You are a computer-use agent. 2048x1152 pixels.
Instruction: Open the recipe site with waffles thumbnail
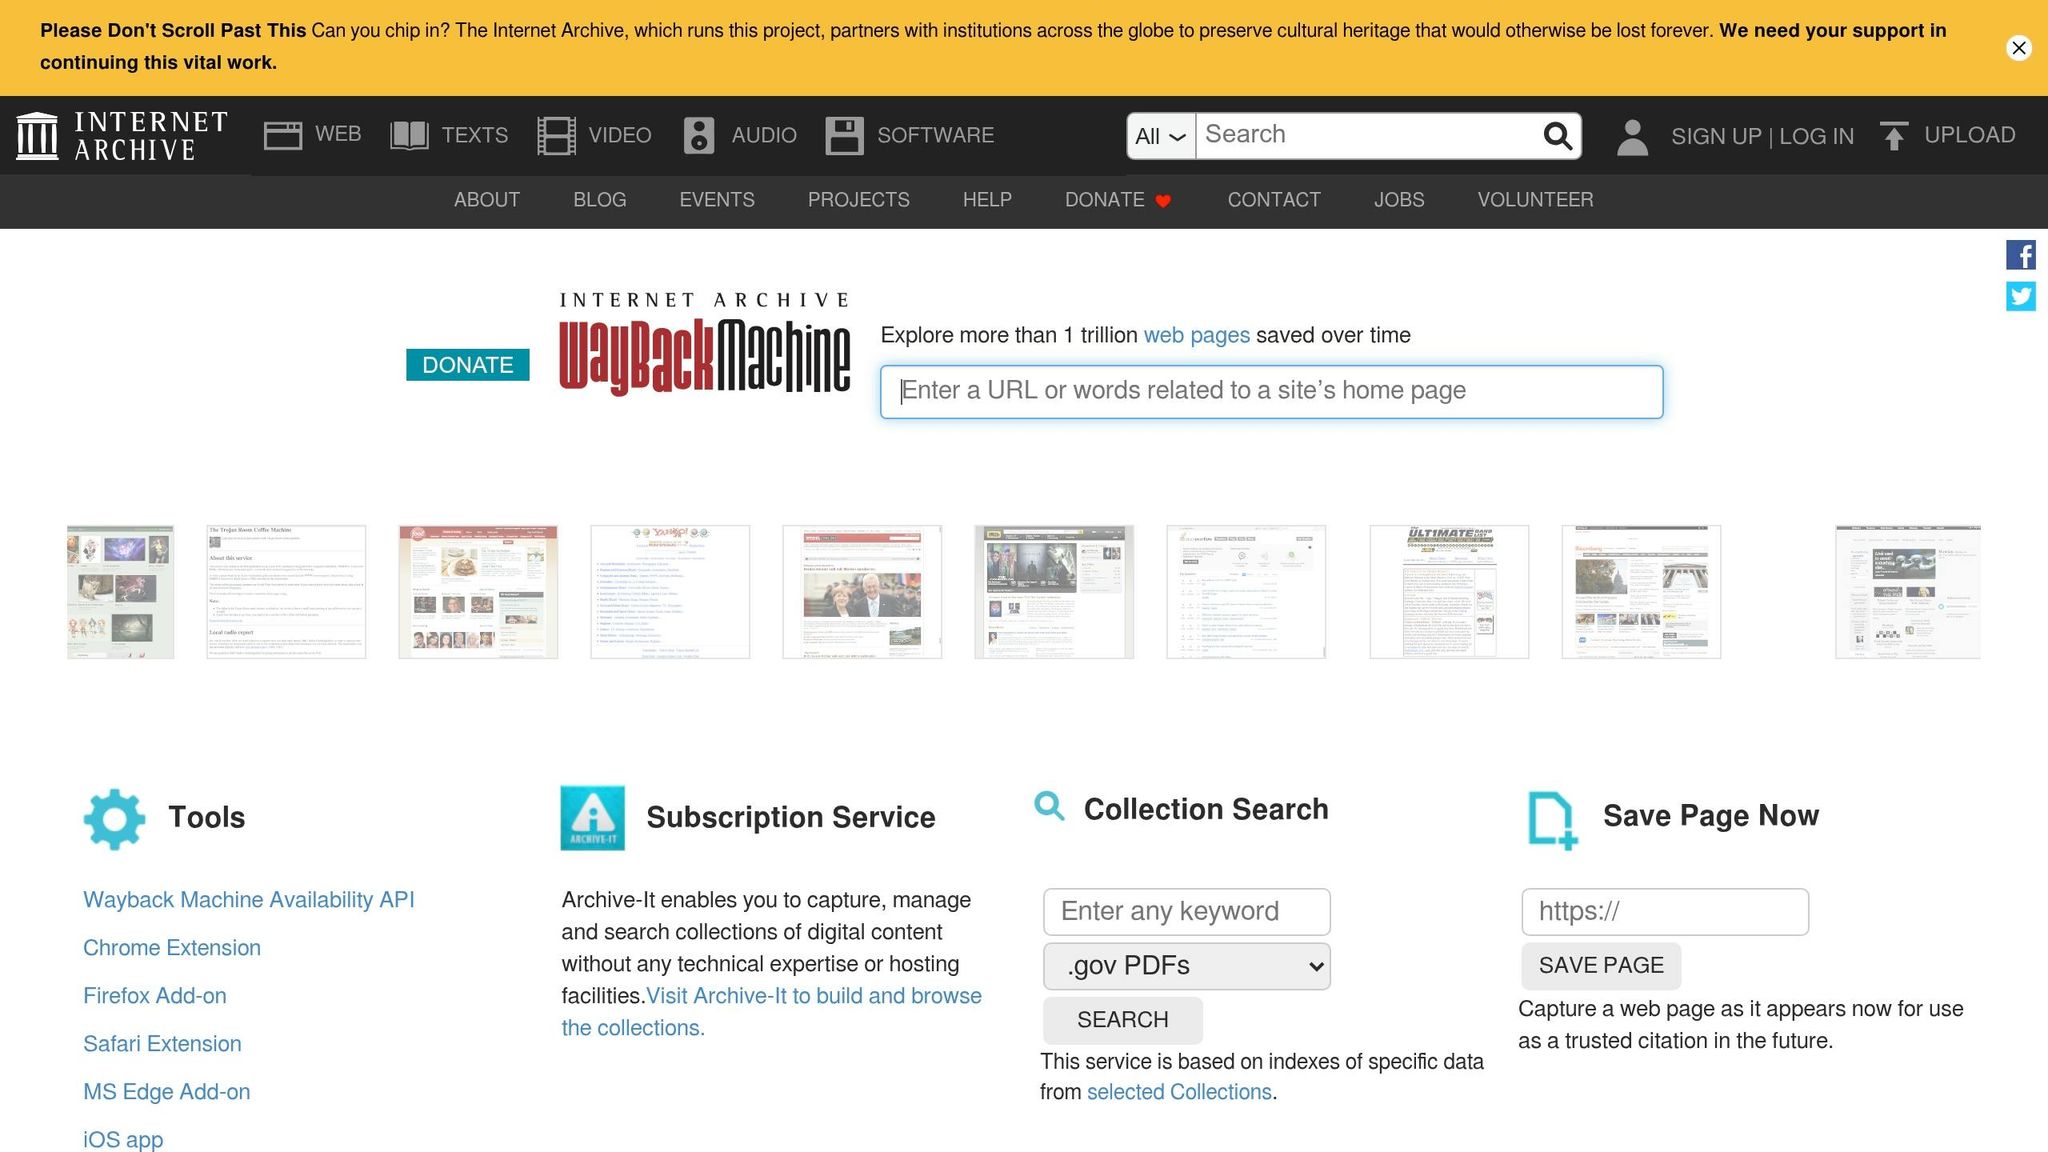478,592
